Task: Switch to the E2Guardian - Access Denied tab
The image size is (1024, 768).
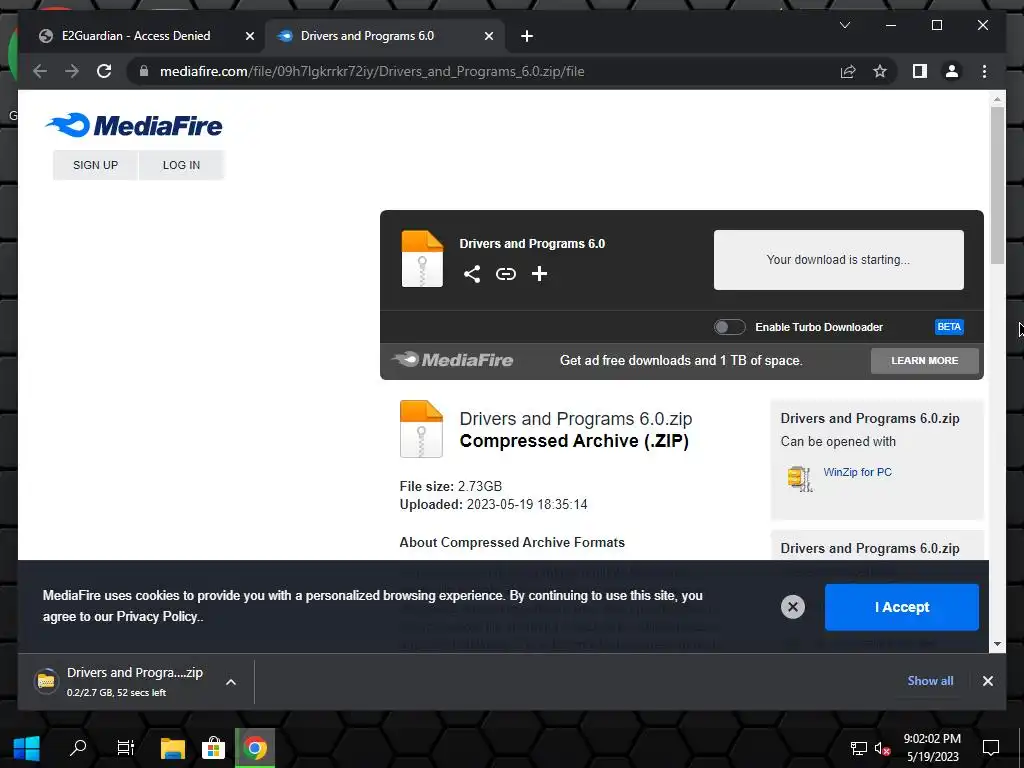Action: point(136,36)
